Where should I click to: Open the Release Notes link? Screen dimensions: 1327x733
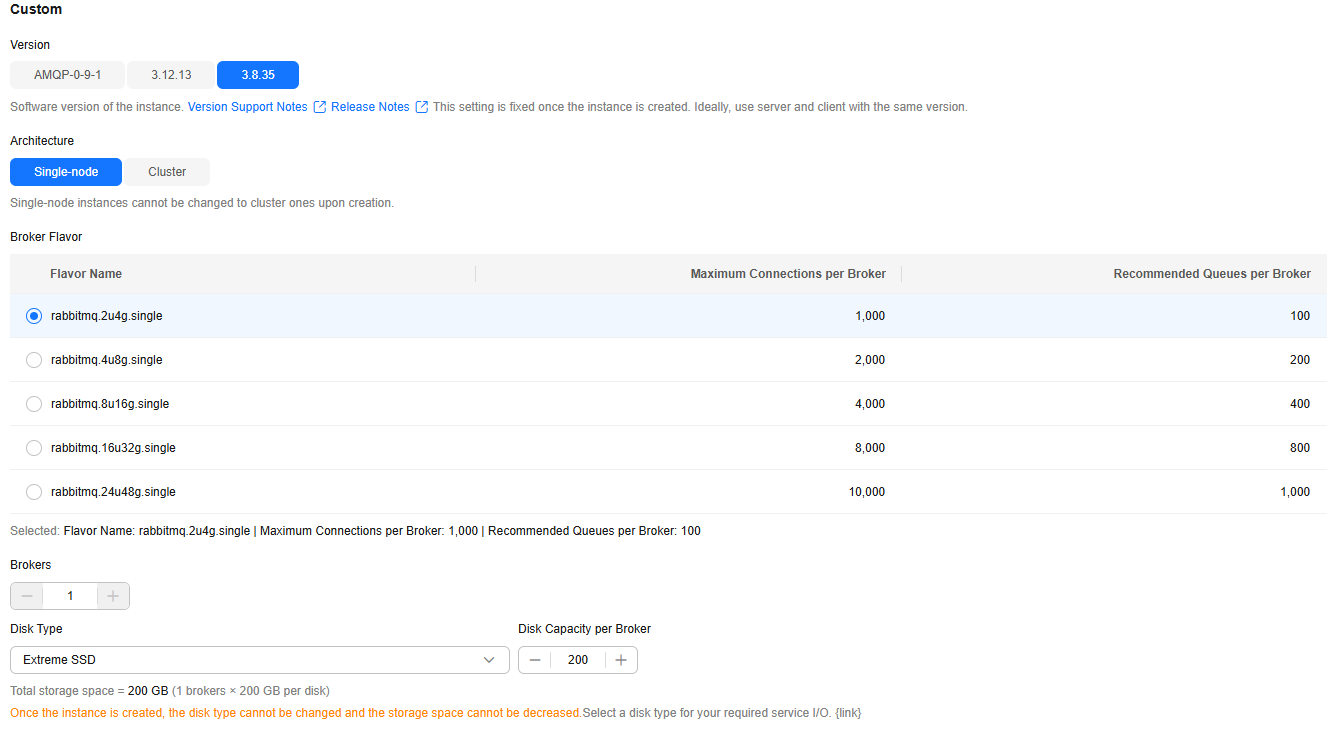click(370, 107)
